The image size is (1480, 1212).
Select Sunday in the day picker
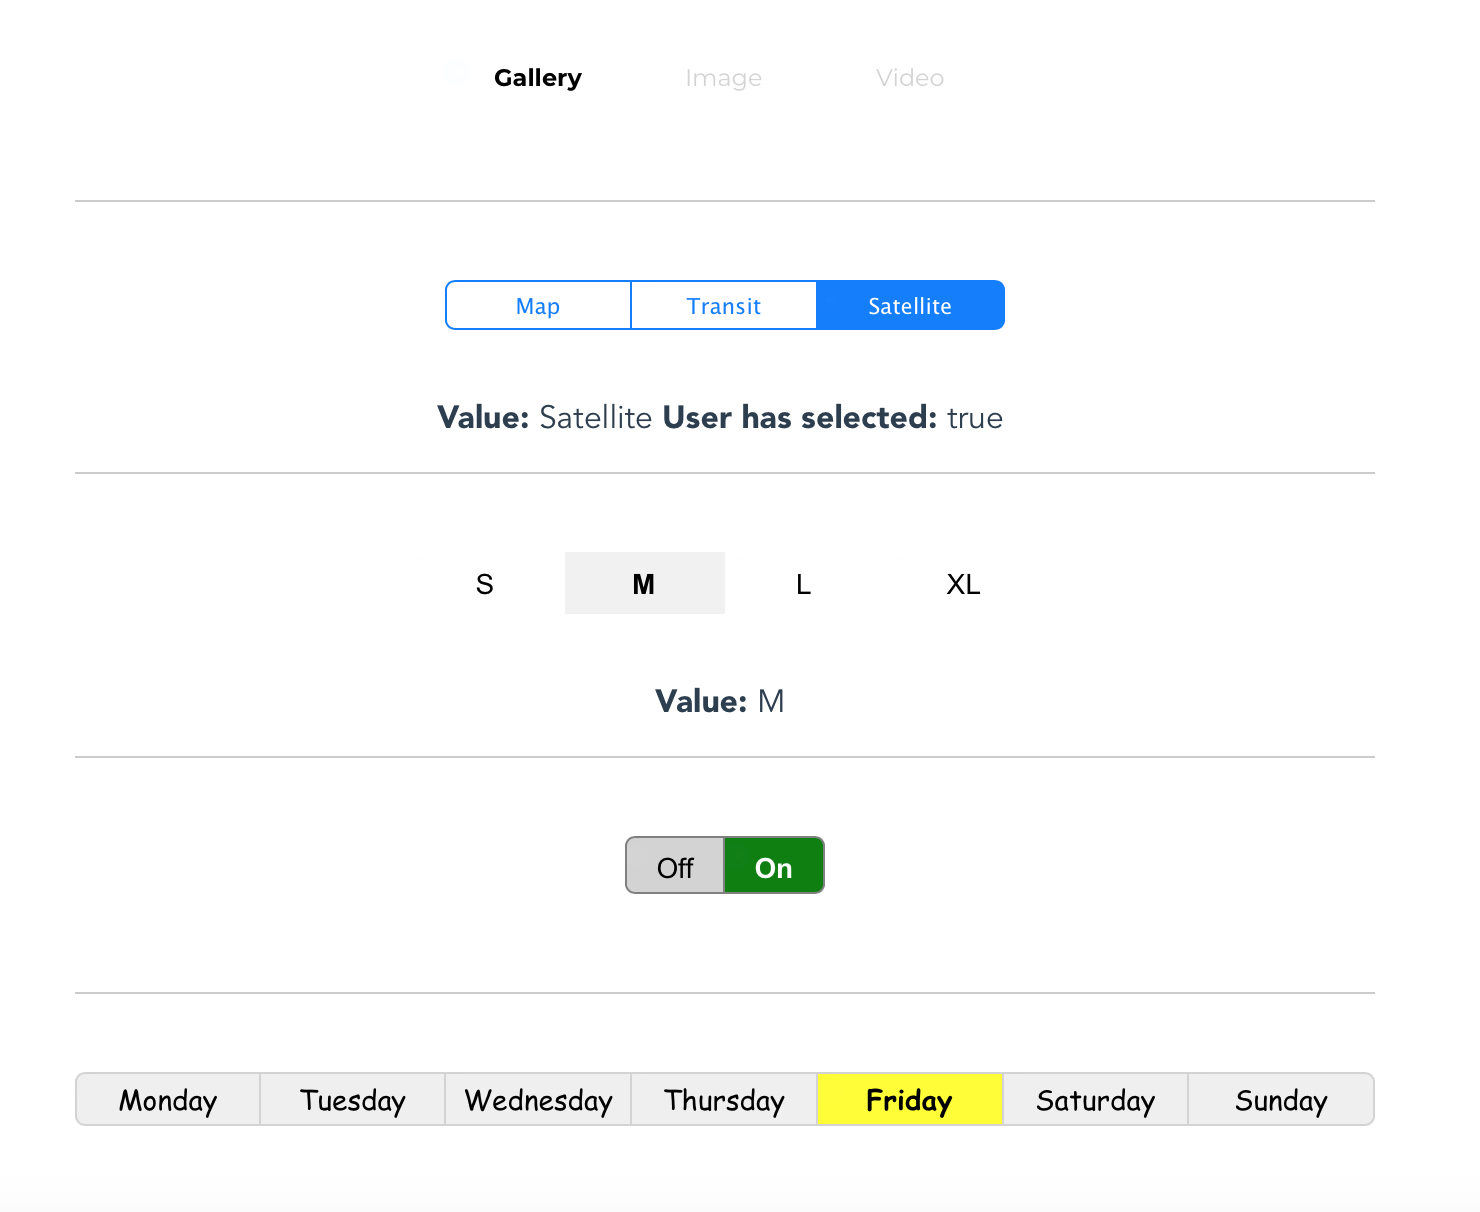(1281, 1100)
